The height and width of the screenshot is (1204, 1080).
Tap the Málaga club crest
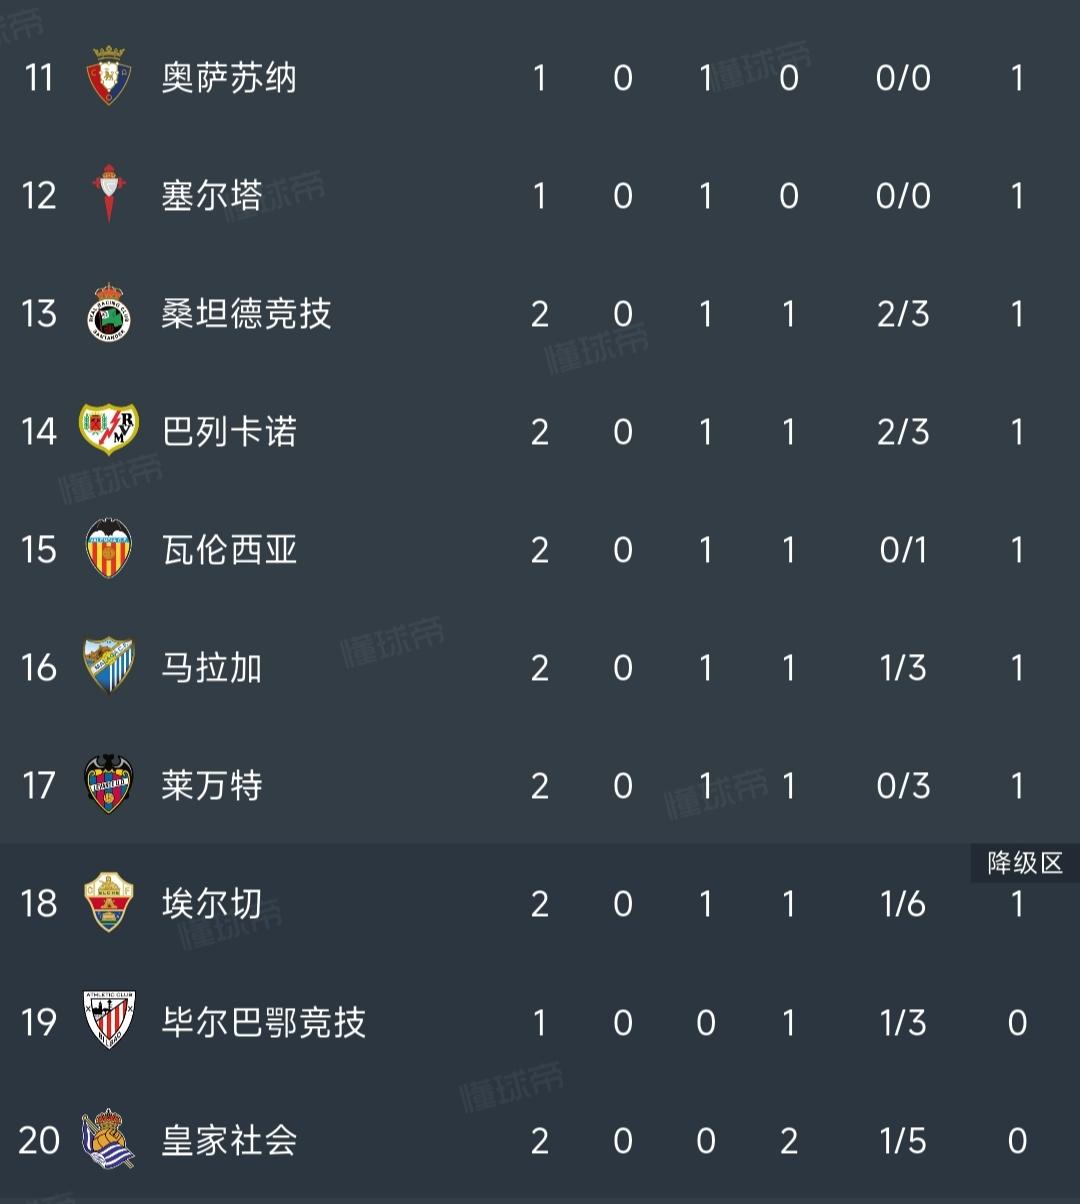point(109,667)
